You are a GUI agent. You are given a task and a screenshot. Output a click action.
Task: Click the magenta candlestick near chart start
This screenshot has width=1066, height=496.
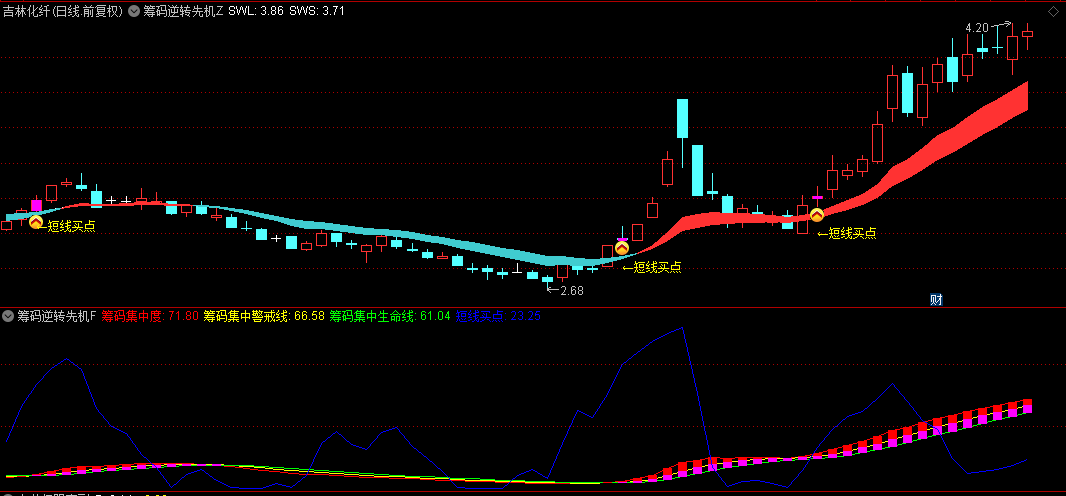(x=36, y=205)
